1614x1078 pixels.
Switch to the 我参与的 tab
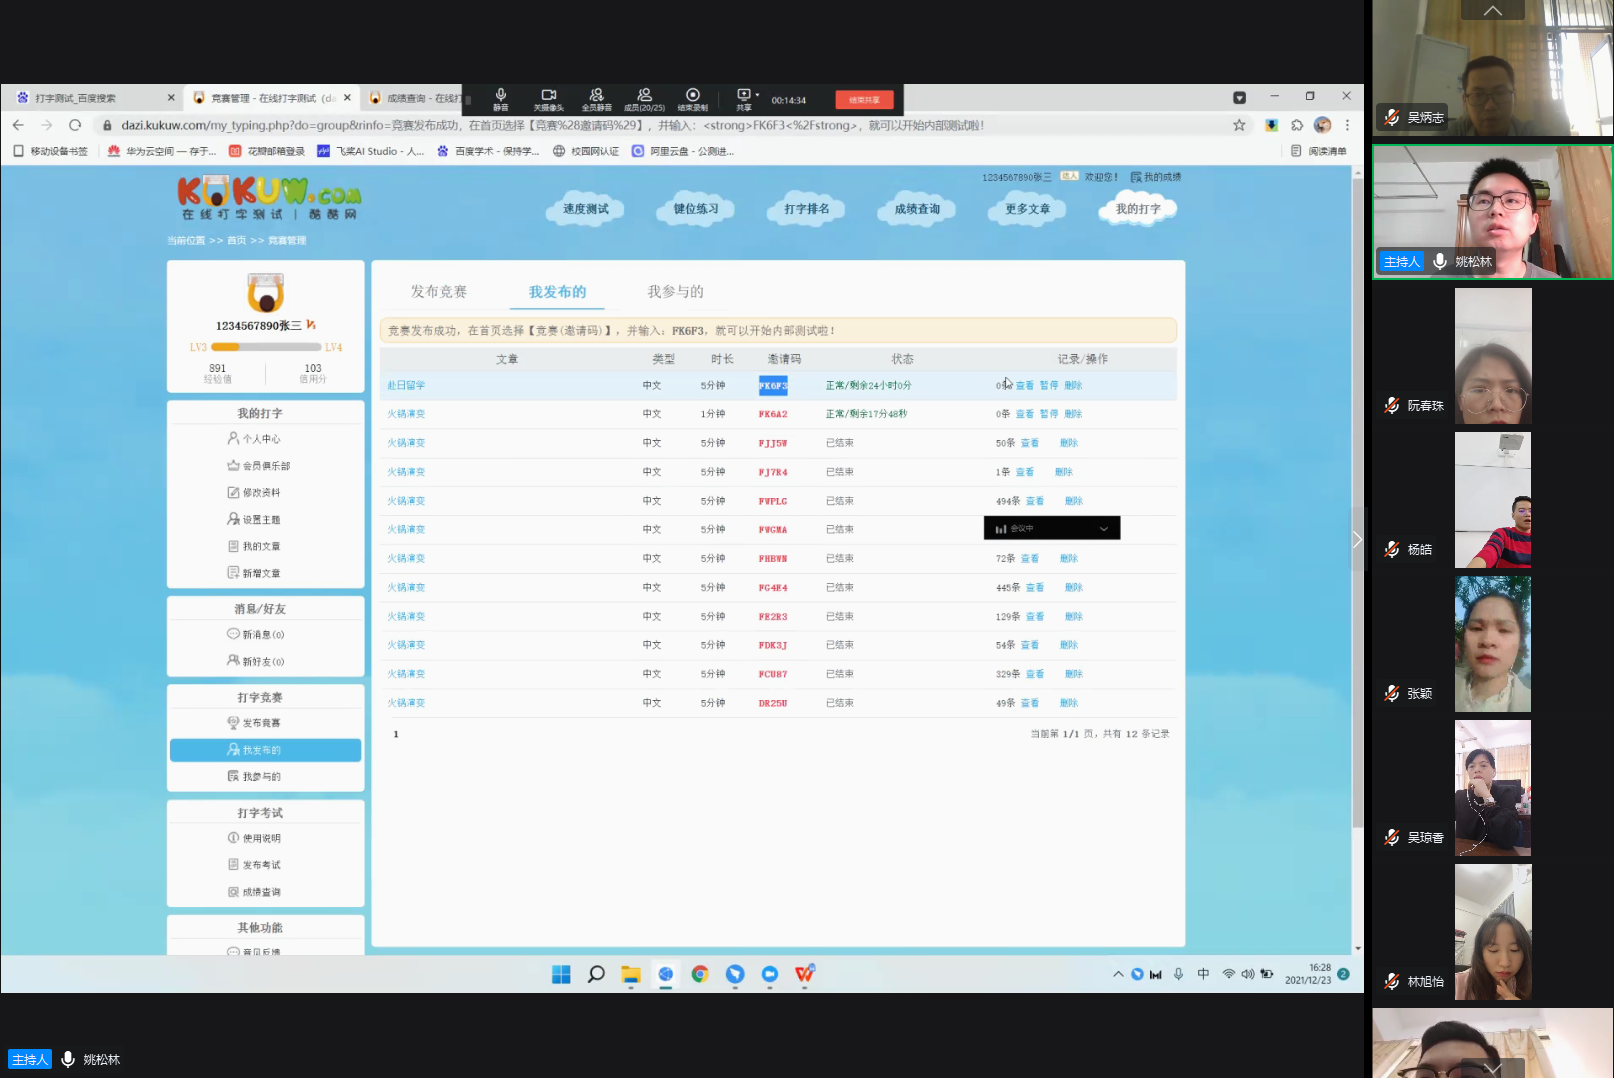coord(675,292)
